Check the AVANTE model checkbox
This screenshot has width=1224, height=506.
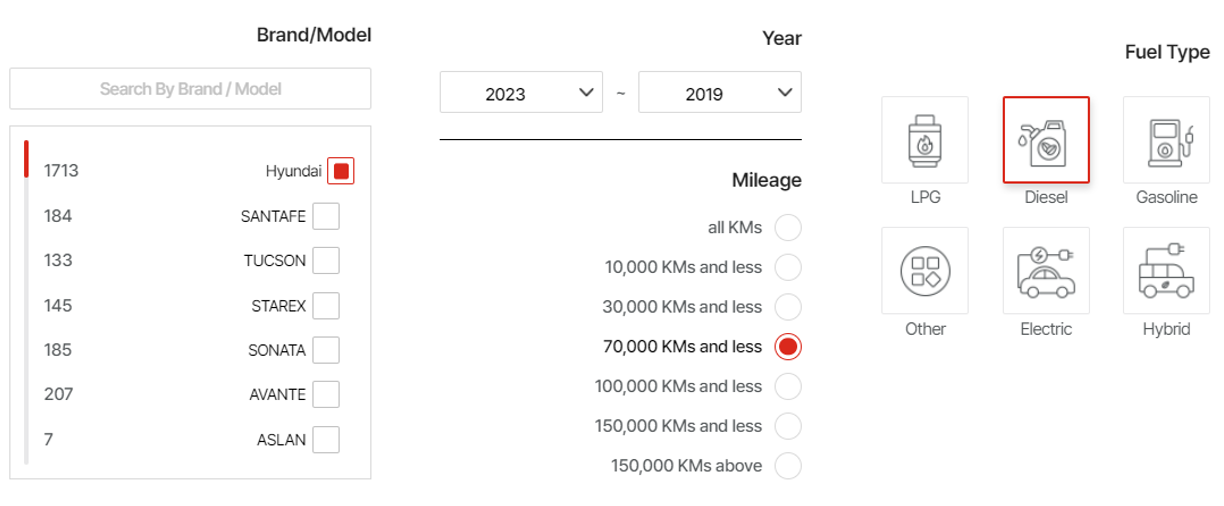point(326,394)
